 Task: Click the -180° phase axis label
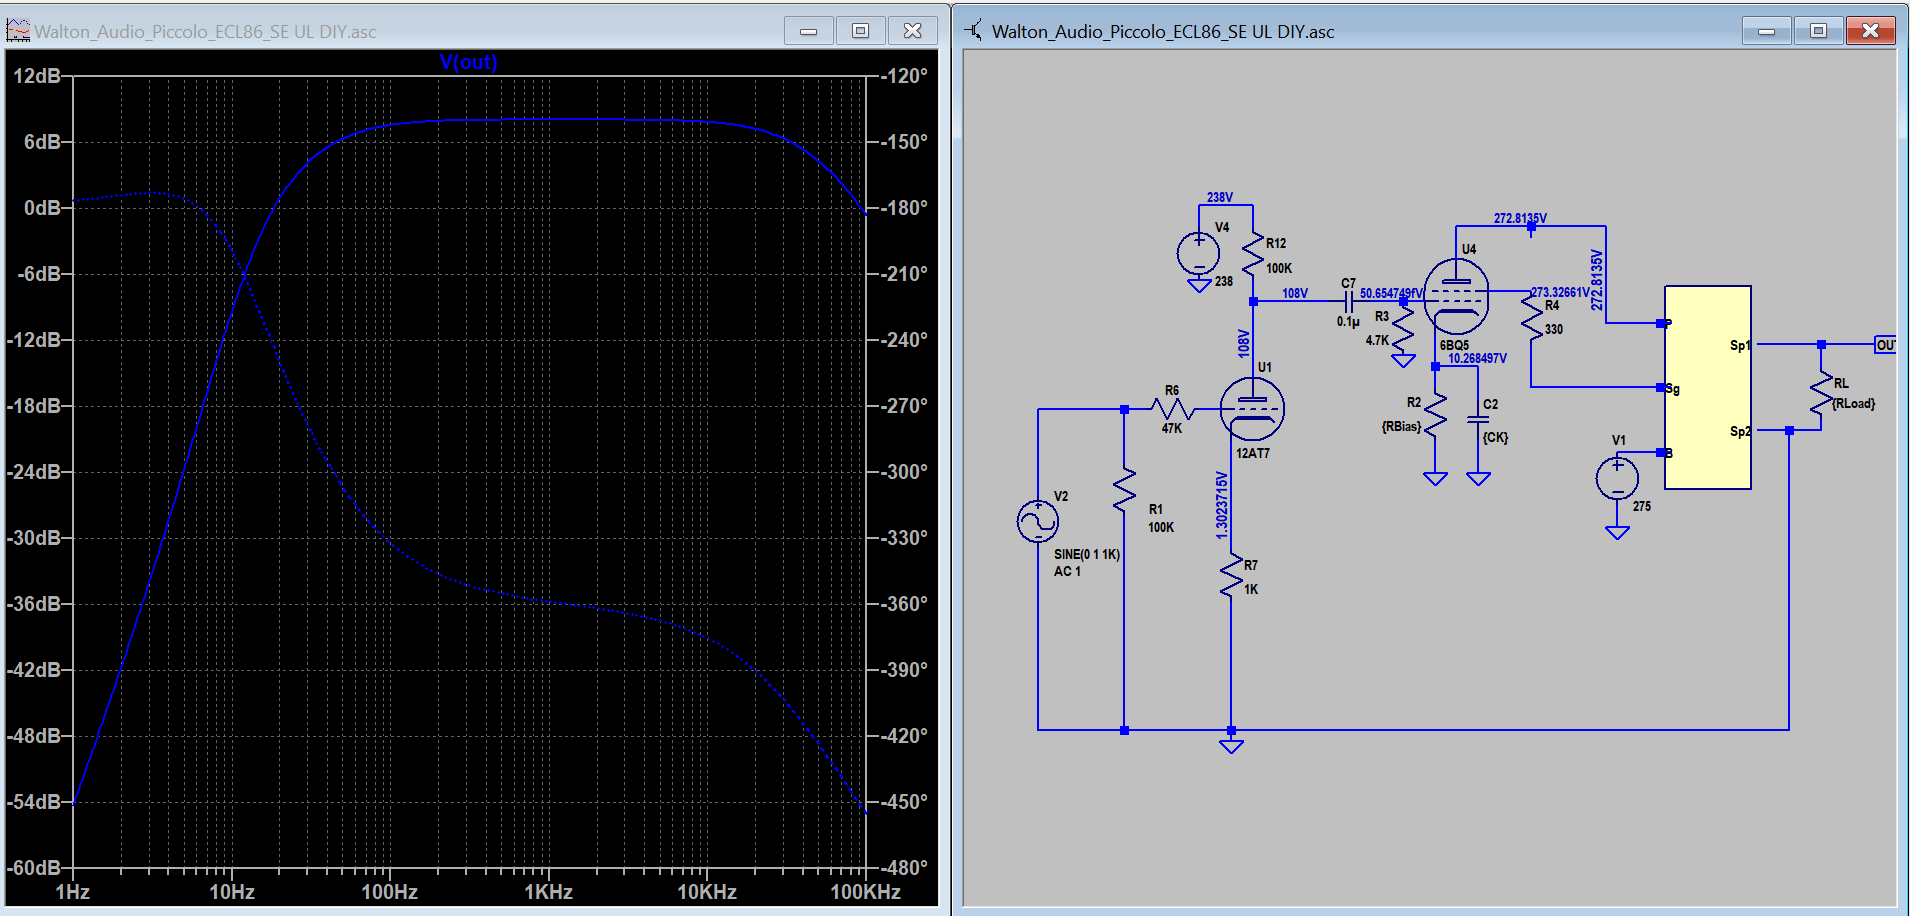(x=904, y=208)
